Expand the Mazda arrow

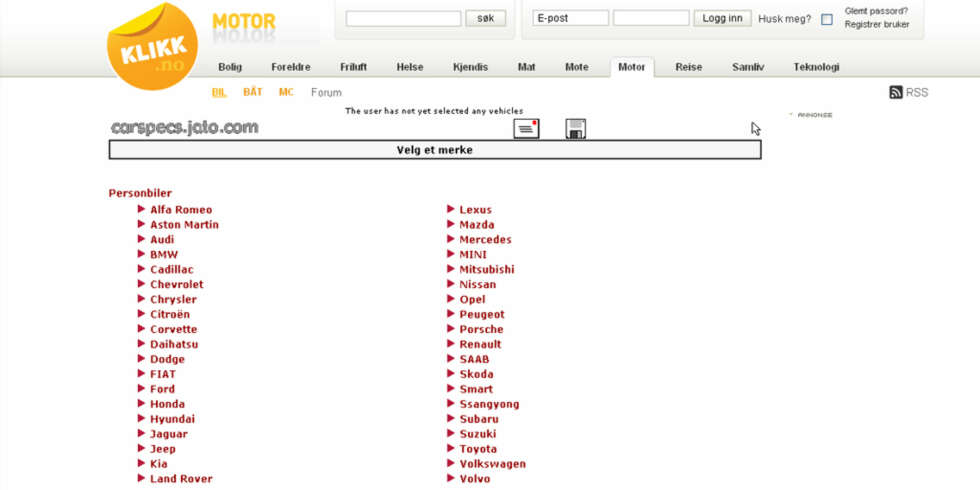[451, 224]
